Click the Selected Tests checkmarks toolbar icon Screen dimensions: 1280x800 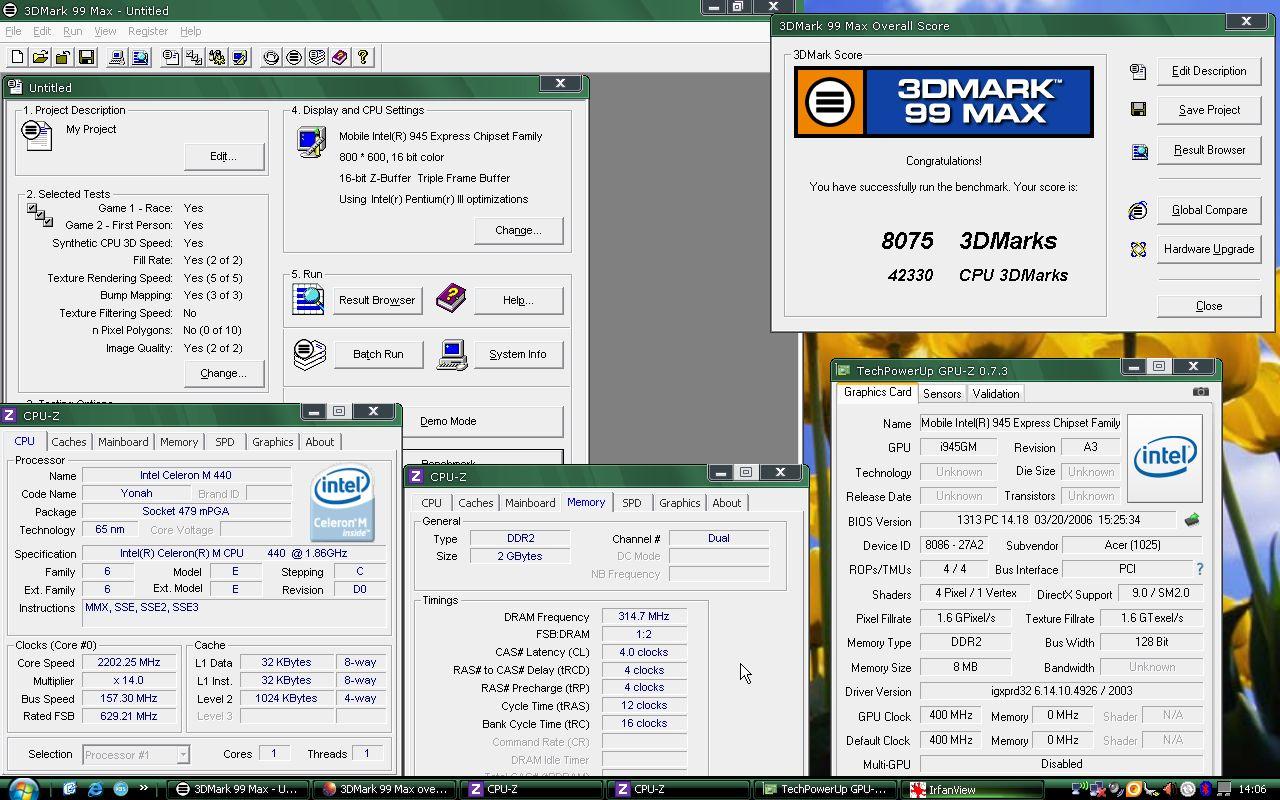coord(194,58)
